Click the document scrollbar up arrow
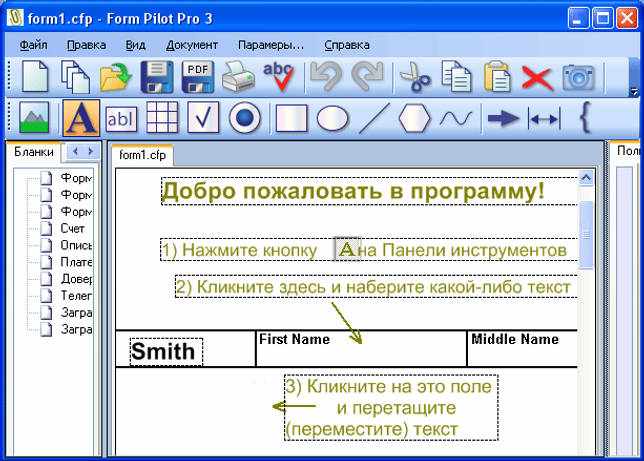This screenshot has height=461, width=644. pyautogui.click(x=586, y=178)
